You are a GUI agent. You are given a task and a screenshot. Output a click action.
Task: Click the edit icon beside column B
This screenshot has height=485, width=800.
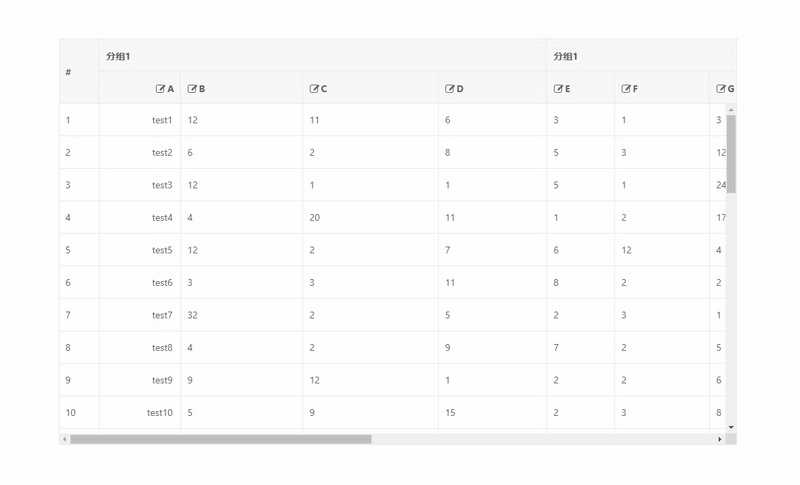point(192,89)
